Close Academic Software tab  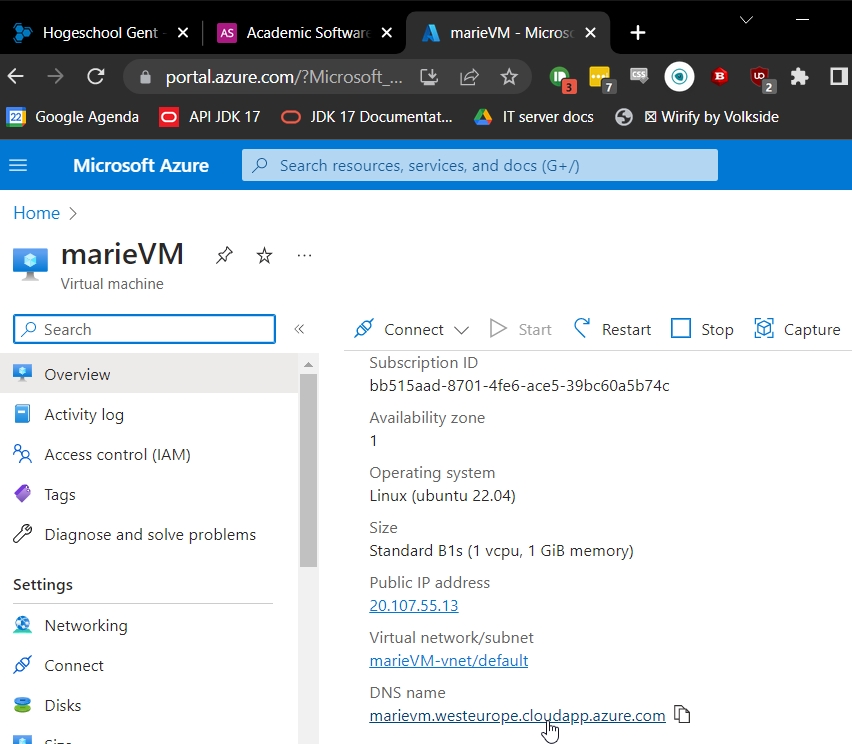point(387,33)
